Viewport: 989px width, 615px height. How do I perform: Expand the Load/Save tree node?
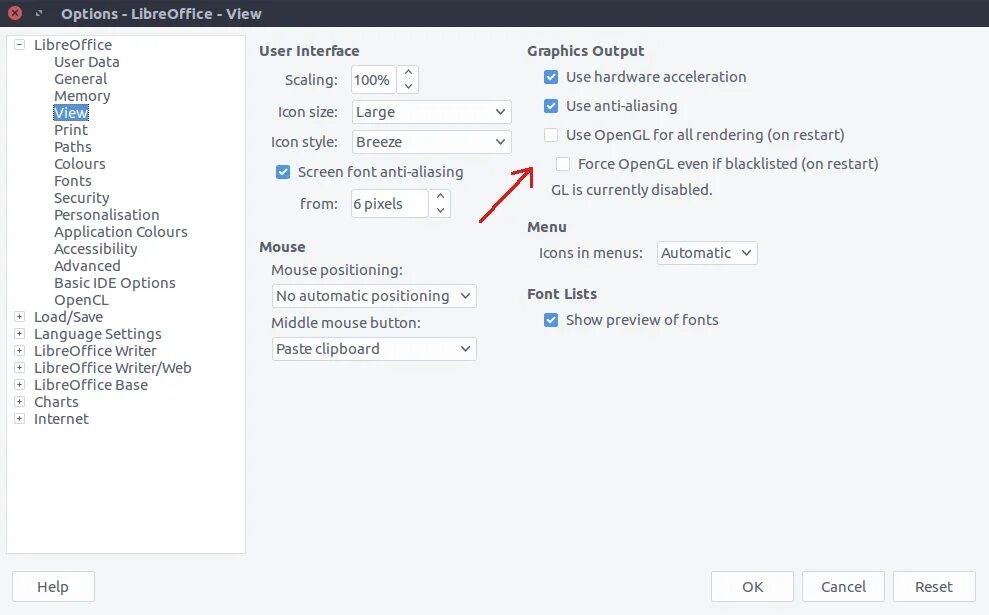pyautogui.click(x=20, y=317)
